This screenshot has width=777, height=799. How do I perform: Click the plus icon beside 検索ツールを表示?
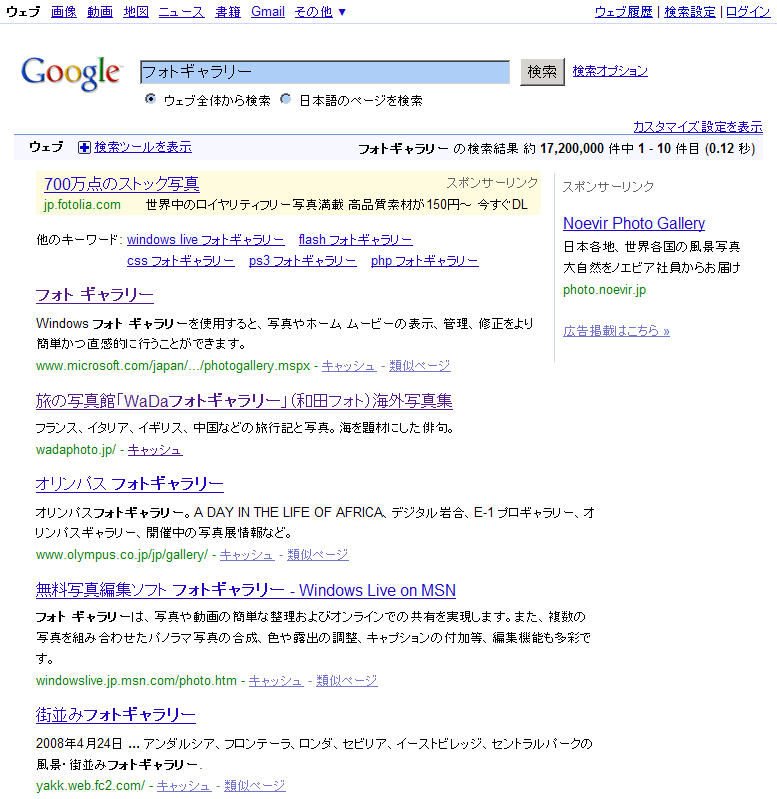pyautogui.click(x=84, y=148)
